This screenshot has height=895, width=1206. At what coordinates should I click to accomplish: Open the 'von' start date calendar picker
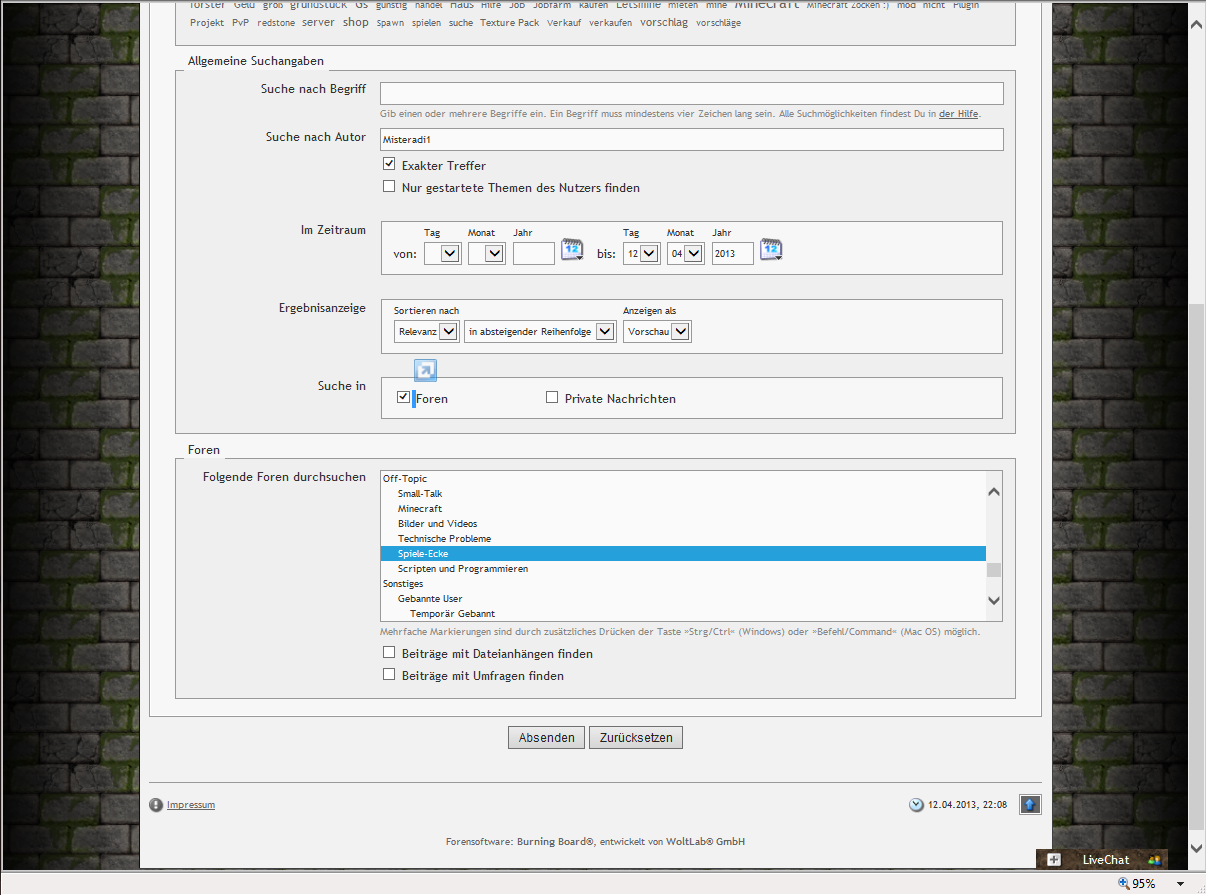571,250
